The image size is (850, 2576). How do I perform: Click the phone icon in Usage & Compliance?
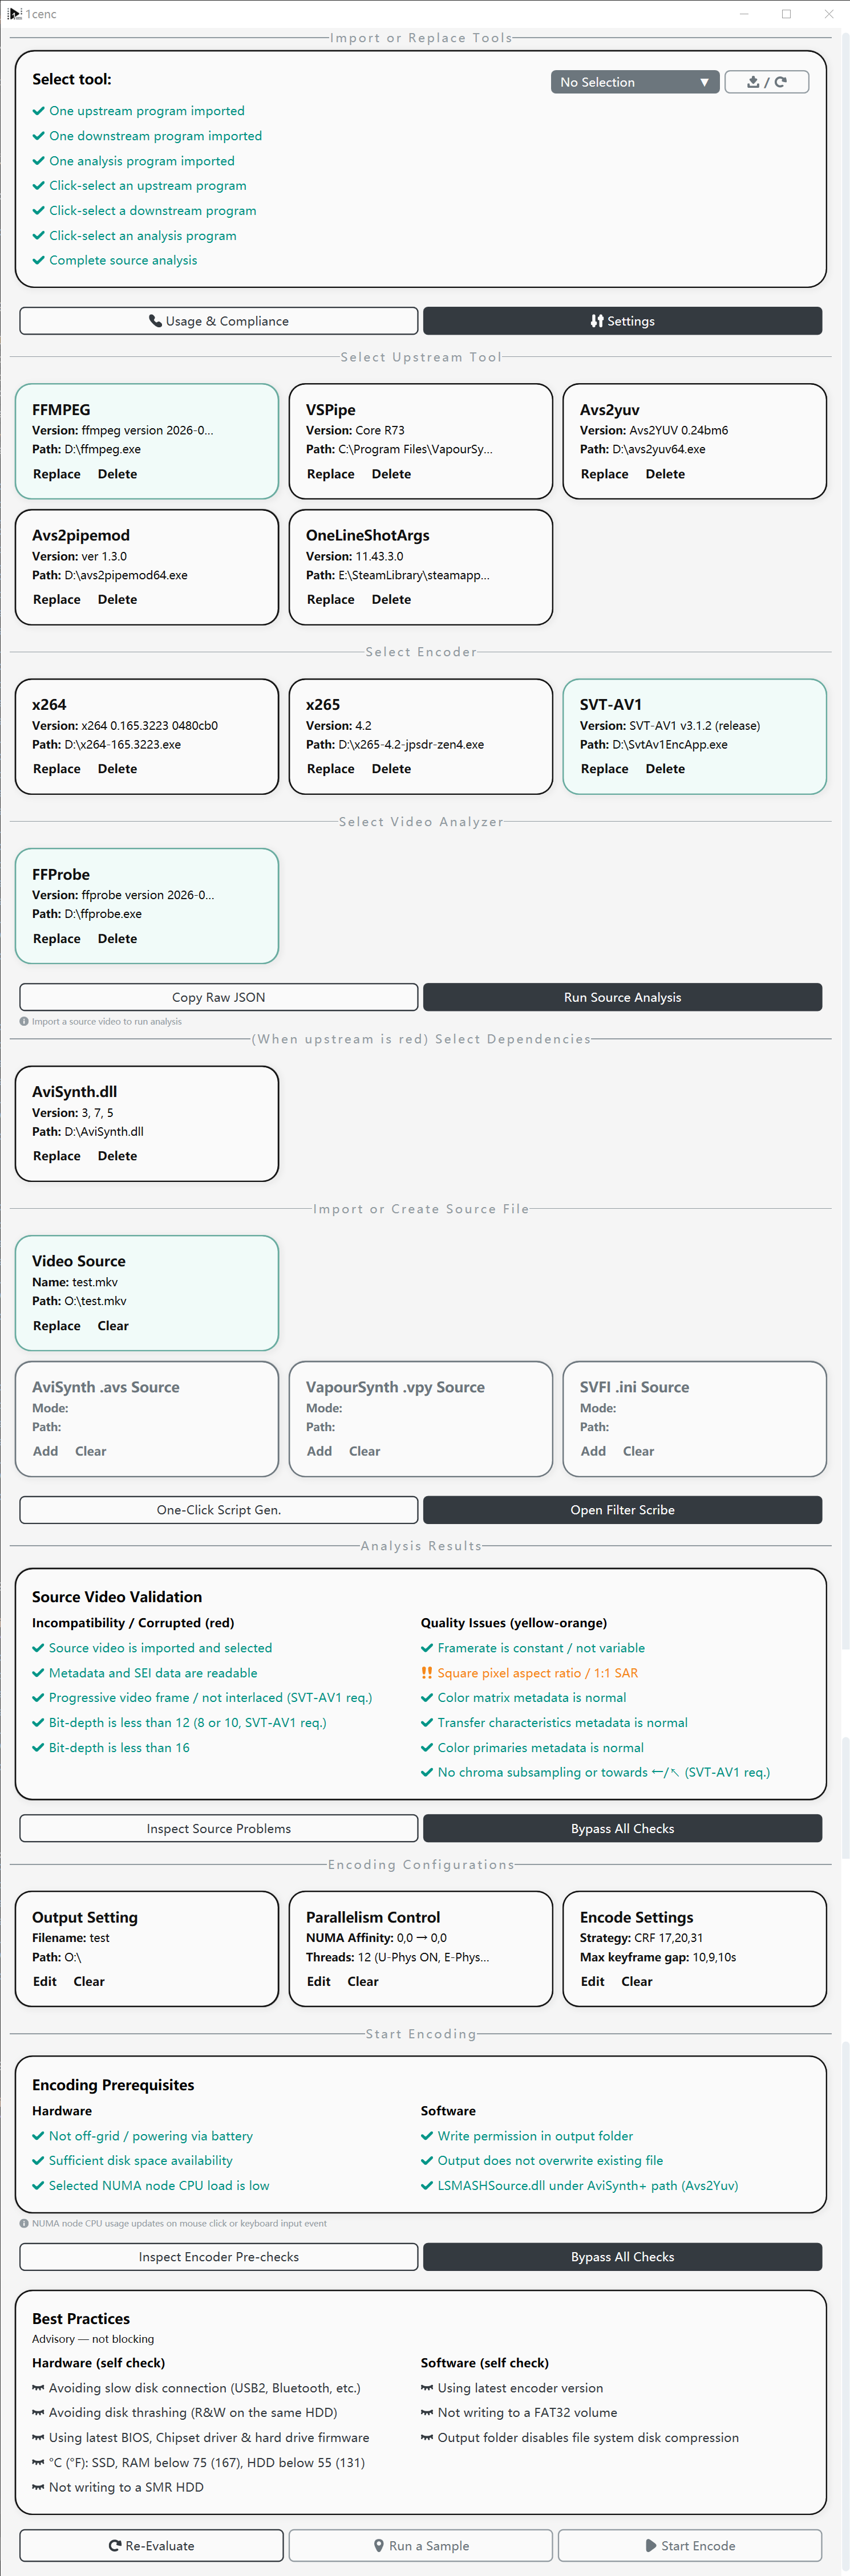pyautogui.click(x=155, y=321)
